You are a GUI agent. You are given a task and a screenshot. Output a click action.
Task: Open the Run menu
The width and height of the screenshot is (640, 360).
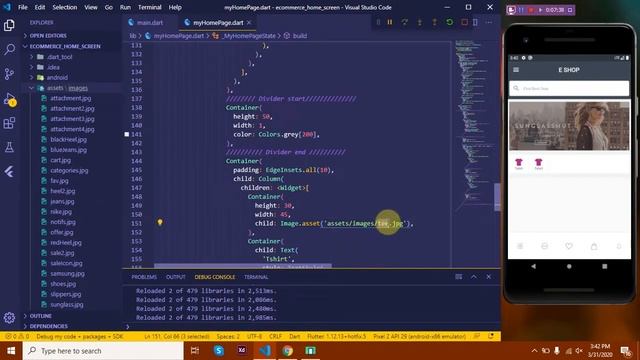[125, 7]
